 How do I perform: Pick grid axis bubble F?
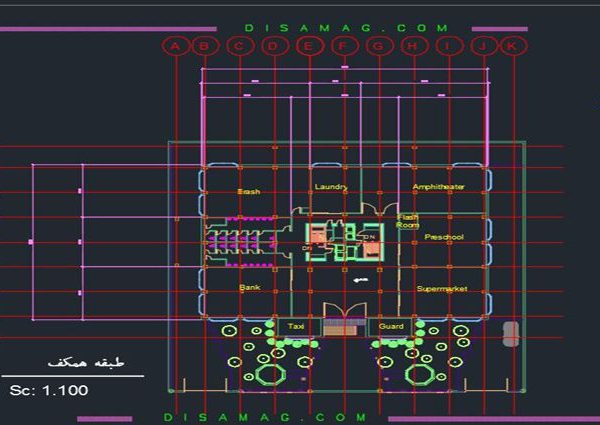344,46
